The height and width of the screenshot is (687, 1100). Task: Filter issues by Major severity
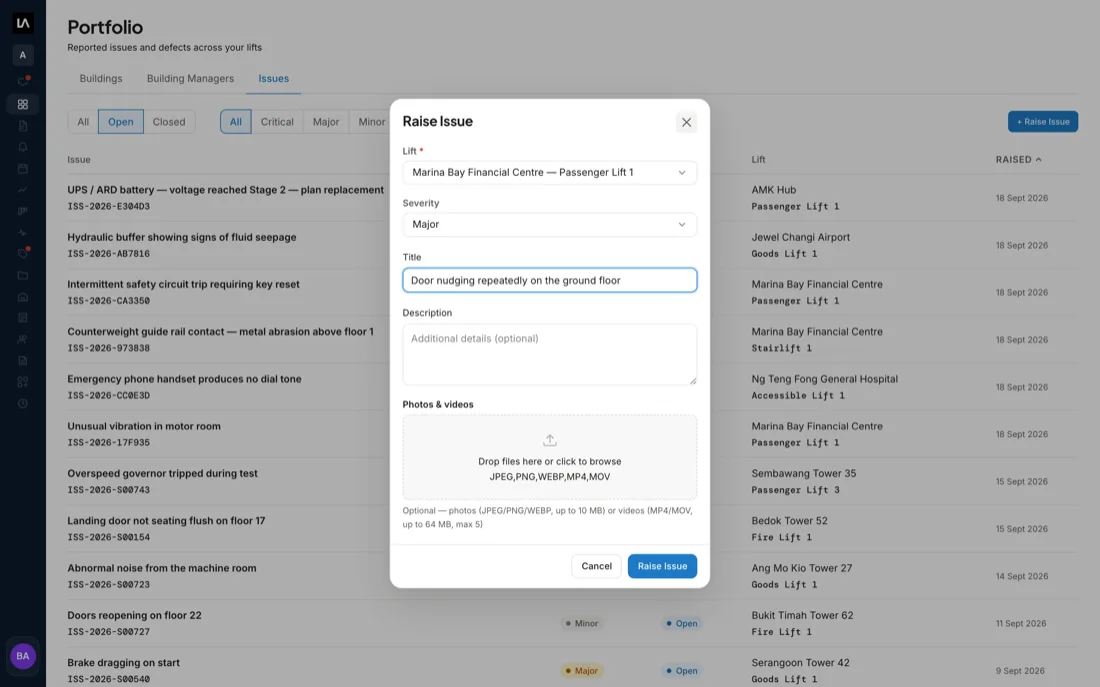point(326,121)
